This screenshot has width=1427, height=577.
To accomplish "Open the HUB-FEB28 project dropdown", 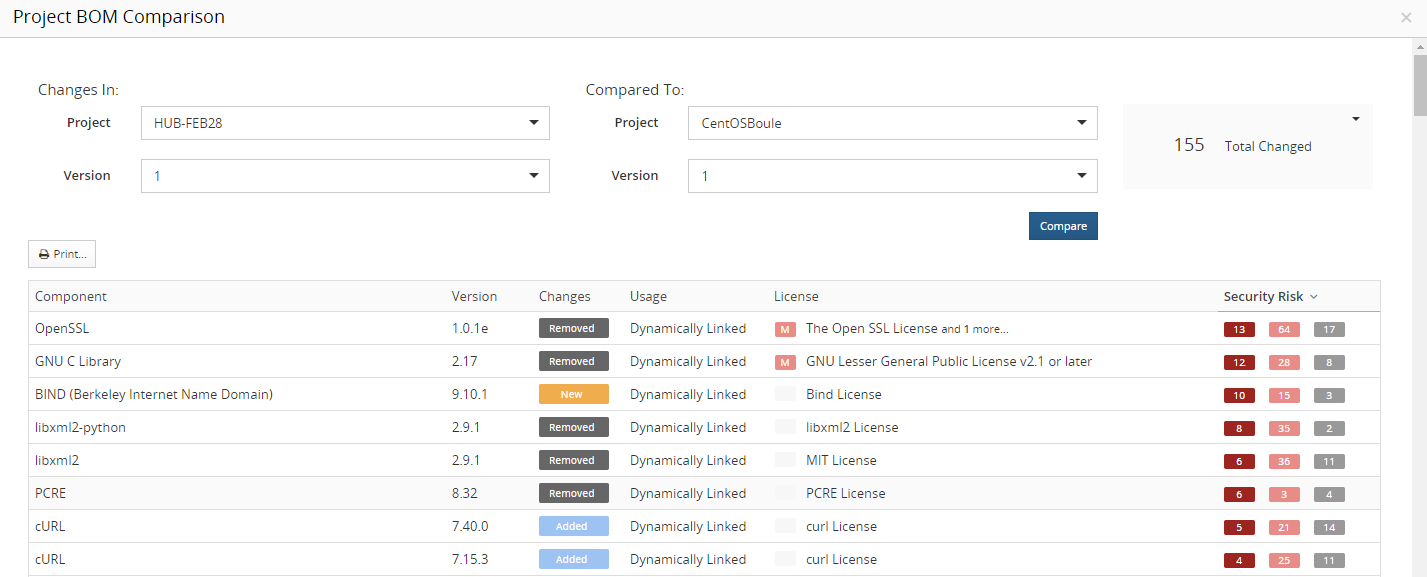I will coord(345,123).
